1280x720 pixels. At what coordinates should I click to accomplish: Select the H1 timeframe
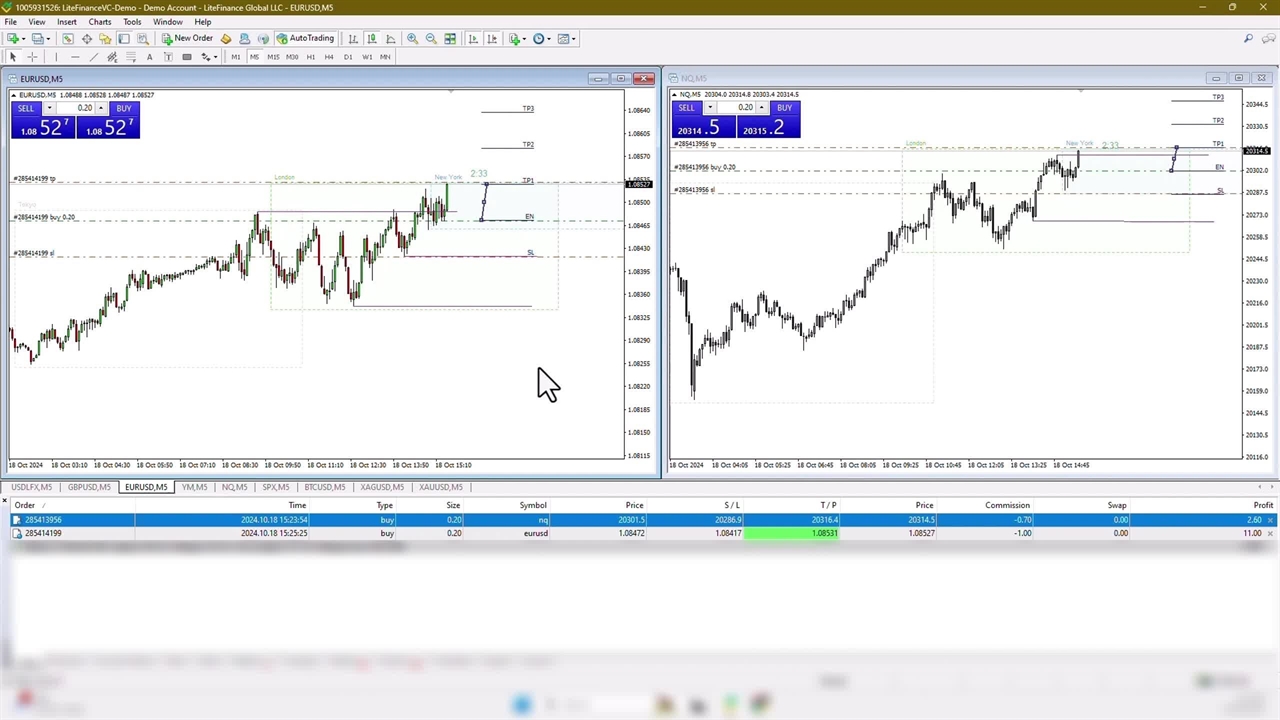310,57
